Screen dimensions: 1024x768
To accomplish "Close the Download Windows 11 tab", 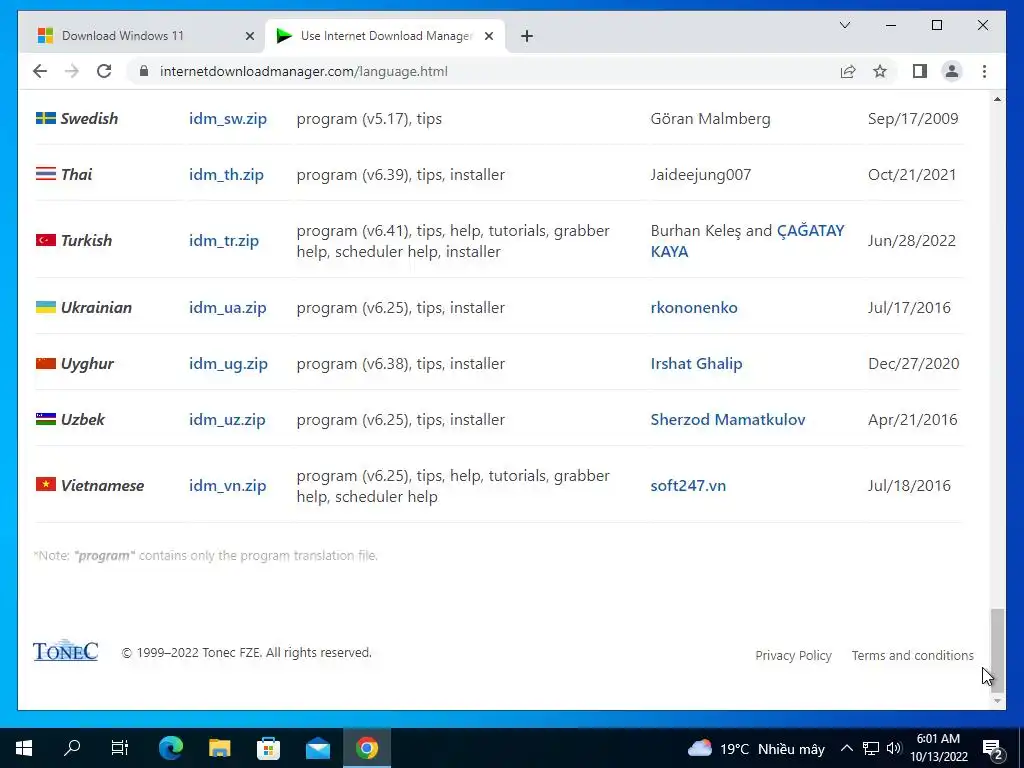I will coord(249,36).
